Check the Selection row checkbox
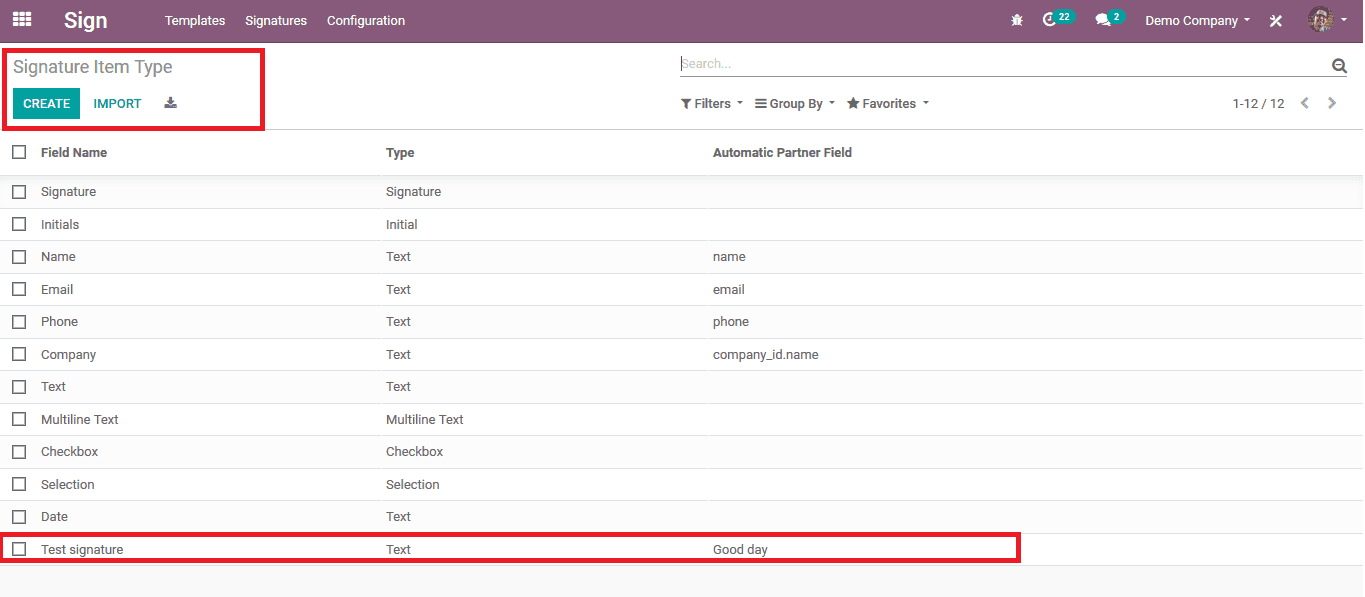This screenshot has height=597, width=1365. point(19,484)
